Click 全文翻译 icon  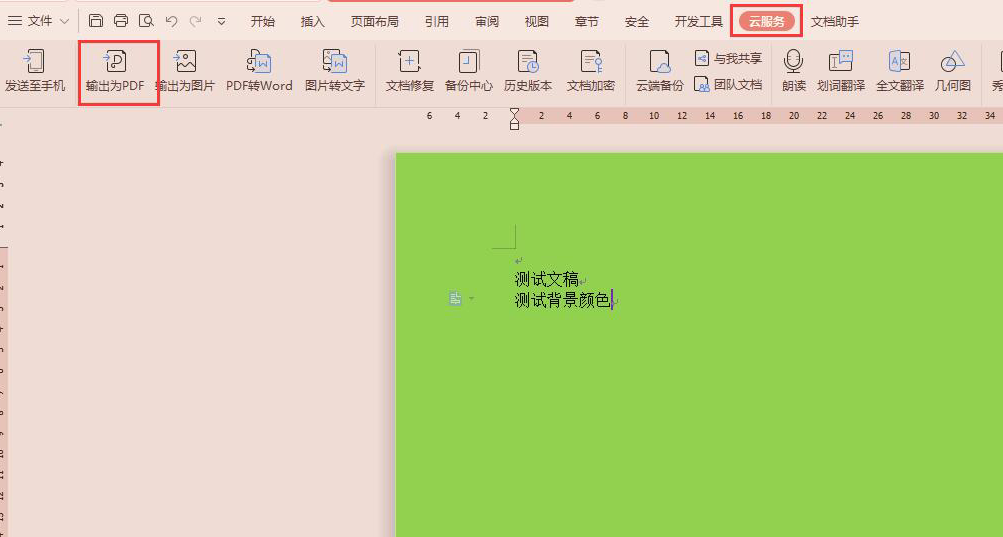899,71
